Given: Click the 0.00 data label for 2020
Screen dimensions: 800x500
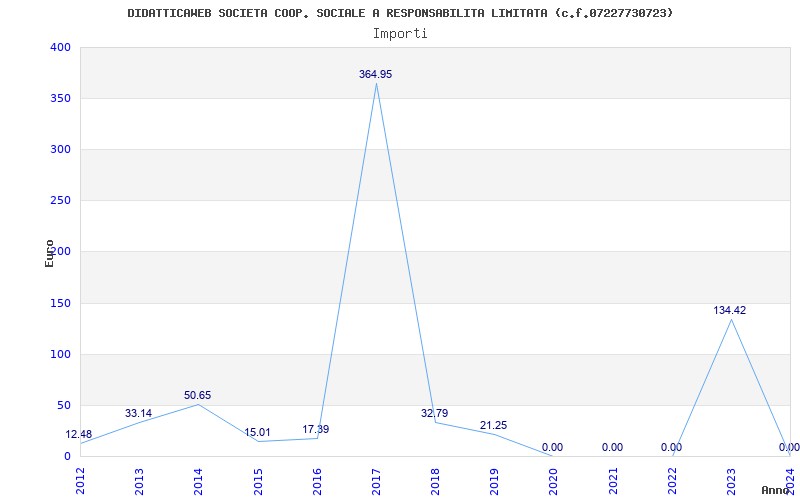Looking at the screenshot, I should tap(553, 447).
